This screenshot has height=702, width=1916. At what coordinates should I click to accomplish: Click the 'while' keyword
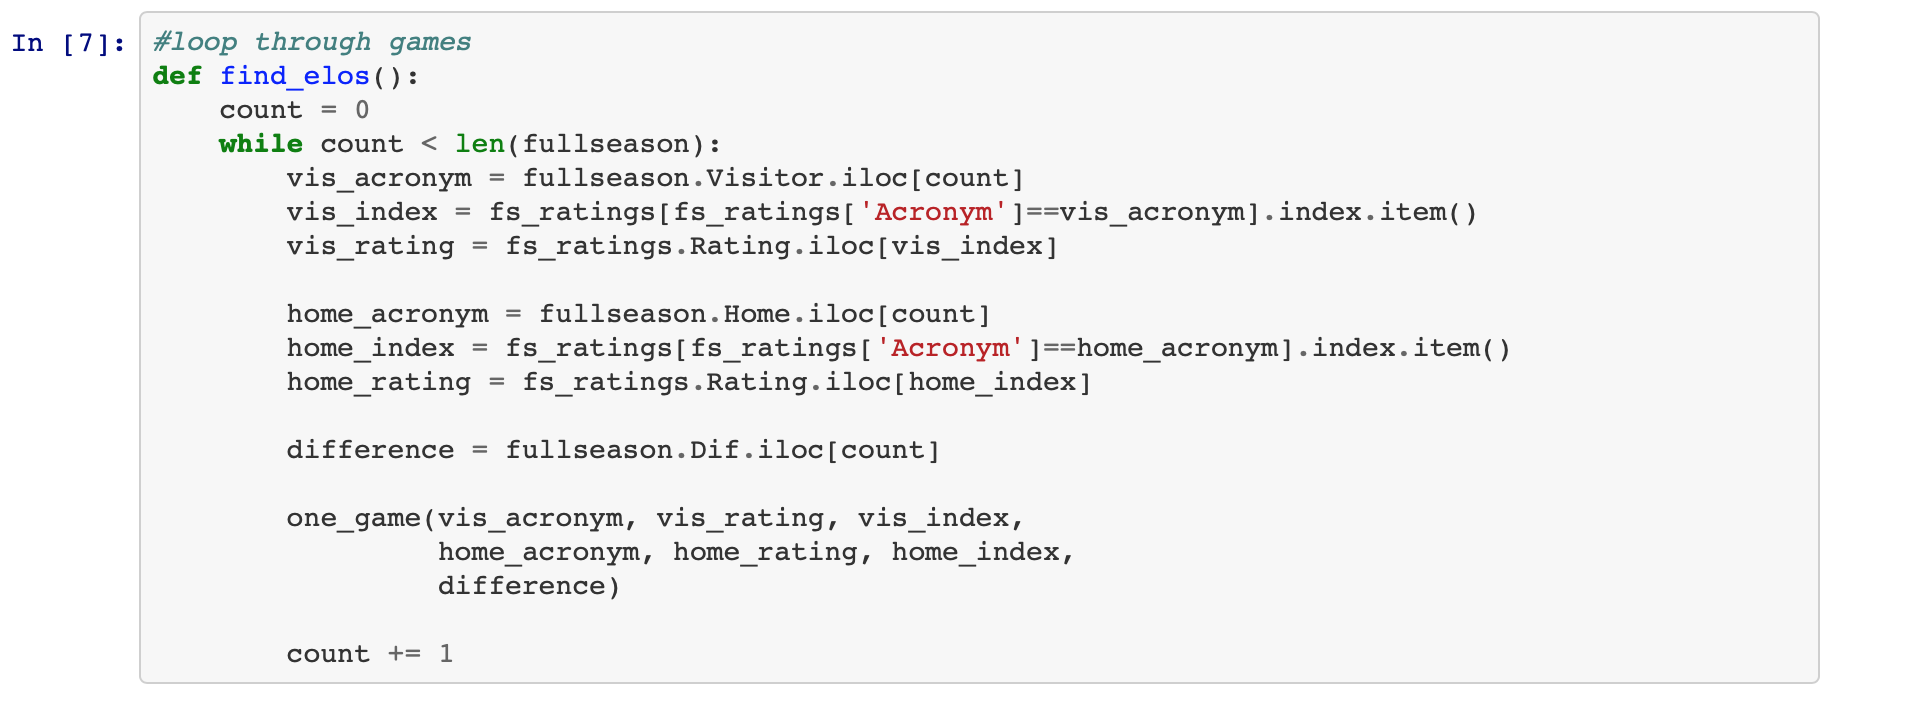pos(260,144)
